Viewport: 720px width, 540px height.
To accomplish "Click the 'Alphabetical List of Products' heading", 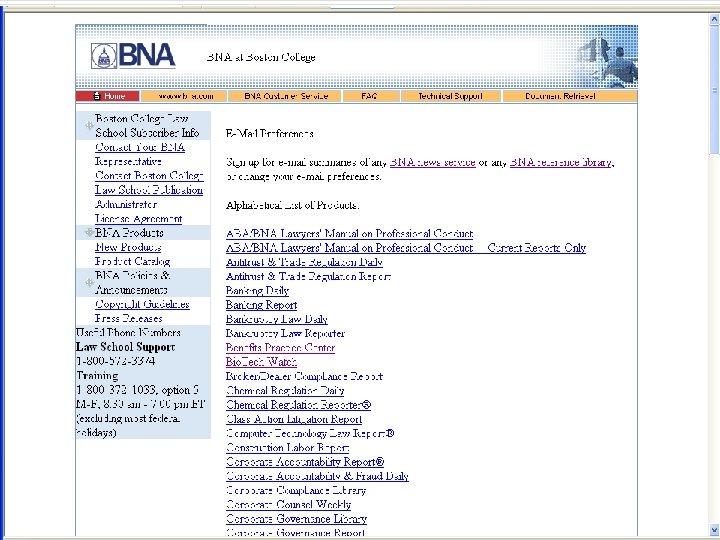I will click(x=292, y=205).
